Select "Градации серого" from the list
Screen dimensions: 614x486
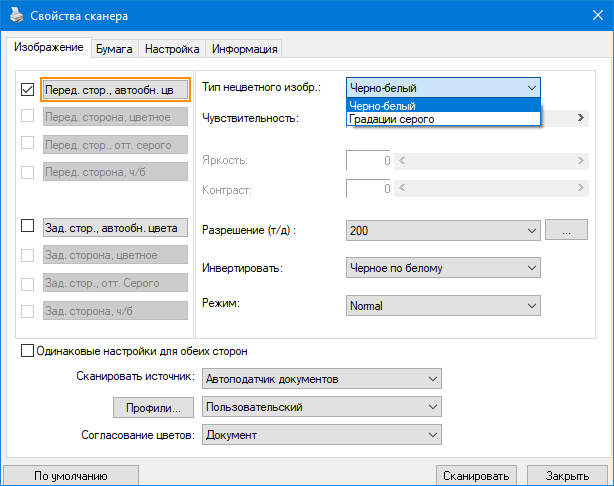[x=392, y=120]
